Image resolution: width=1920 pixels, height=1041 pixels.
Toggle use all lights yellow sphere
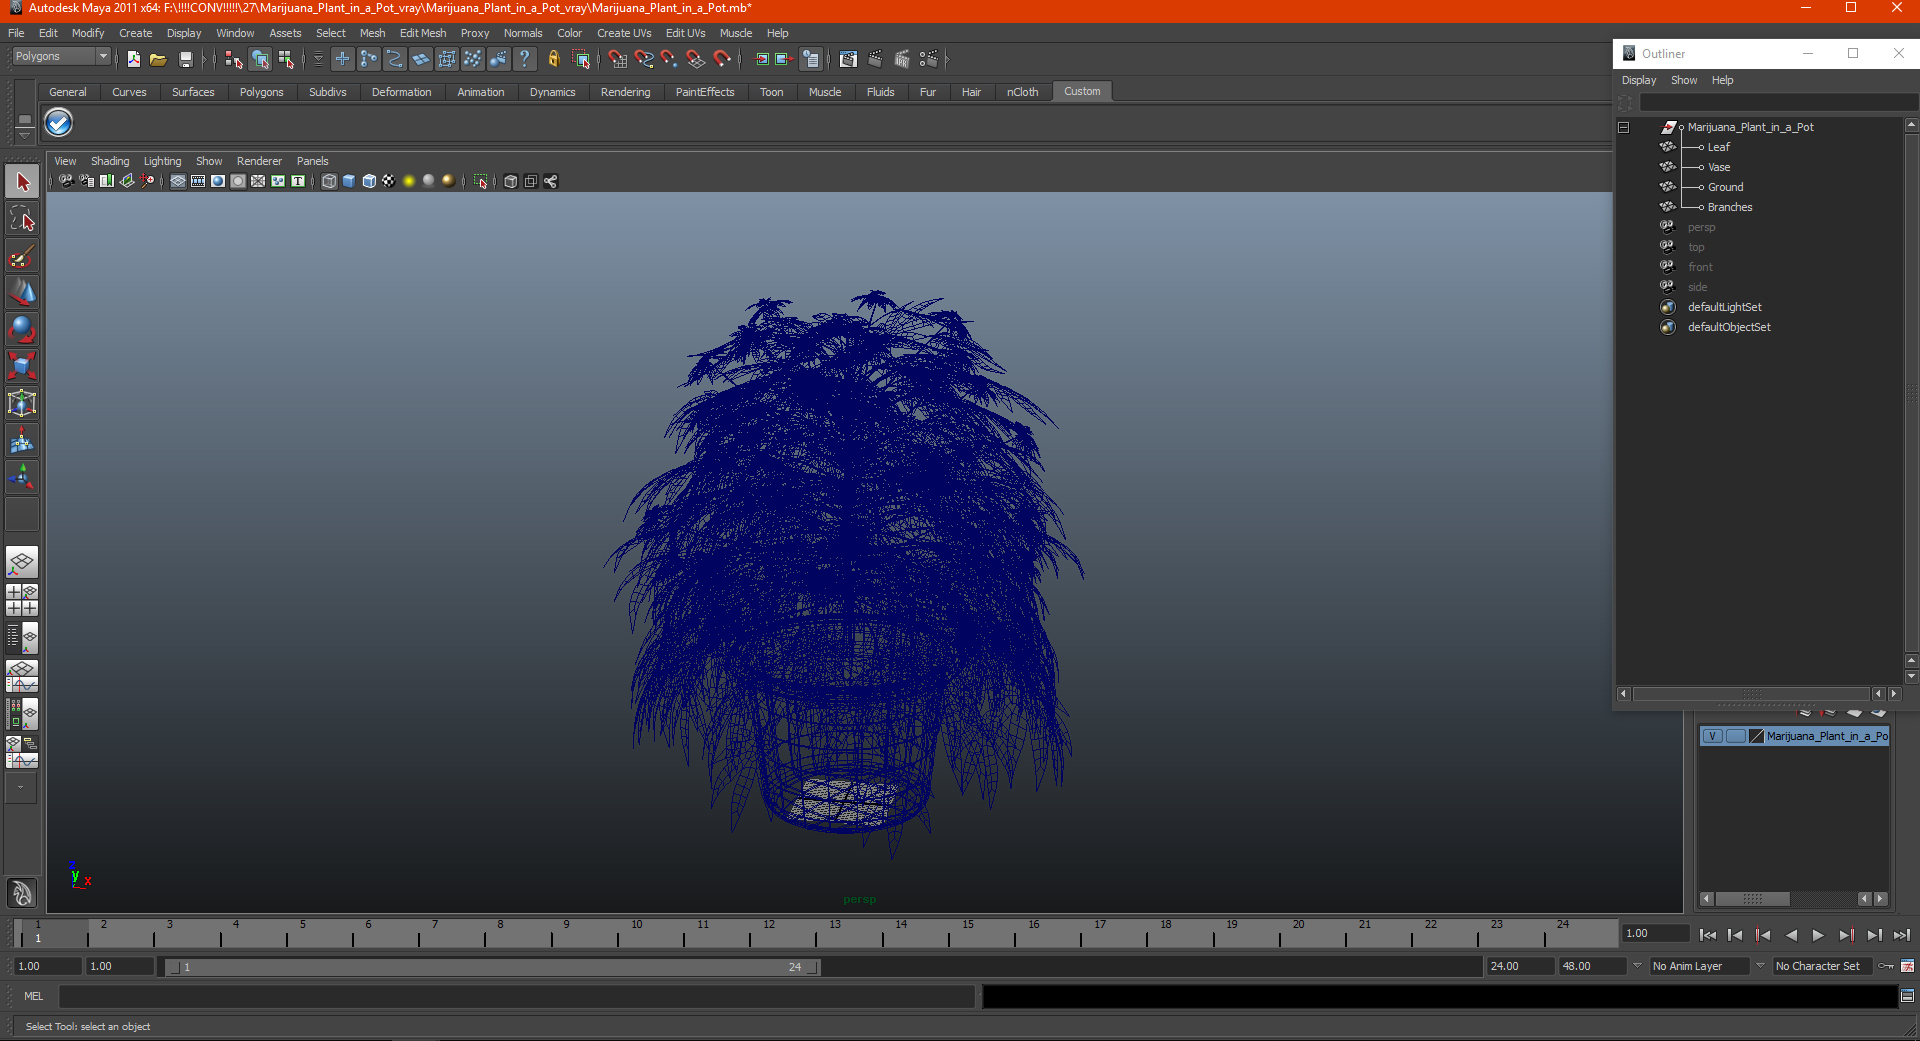[x=409, y=181]
